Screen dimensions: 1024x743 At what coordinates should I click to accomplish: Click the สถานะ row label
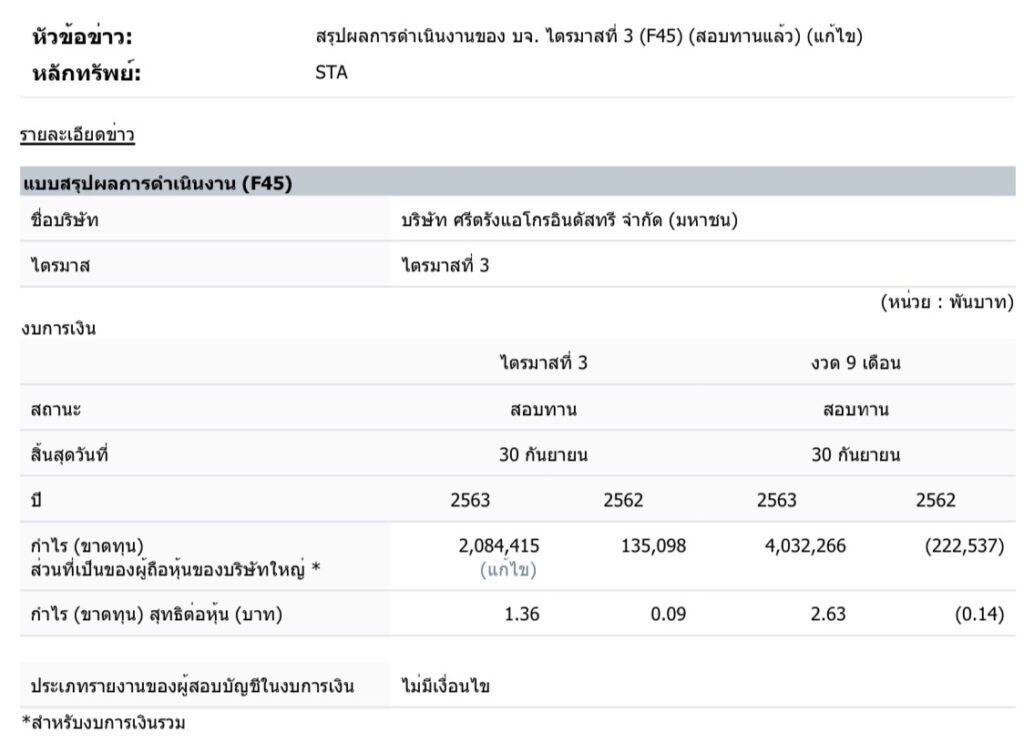[56, 409]
